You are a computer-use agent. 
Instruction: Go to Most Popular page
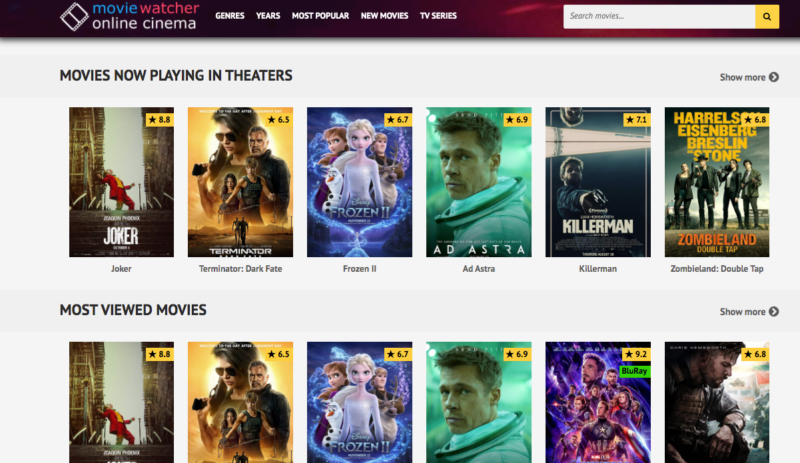(x=320, y=16)
